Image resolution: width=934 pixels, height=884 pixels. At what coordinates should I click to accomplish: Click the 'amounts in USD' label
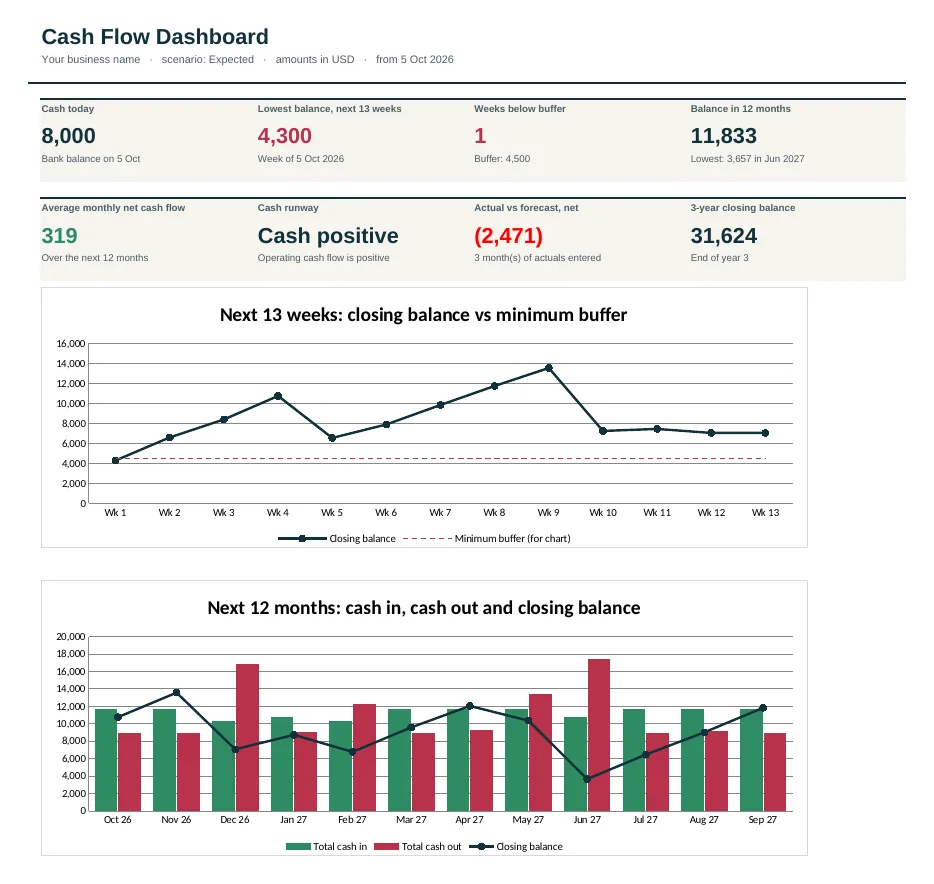[x=315, y=60]
